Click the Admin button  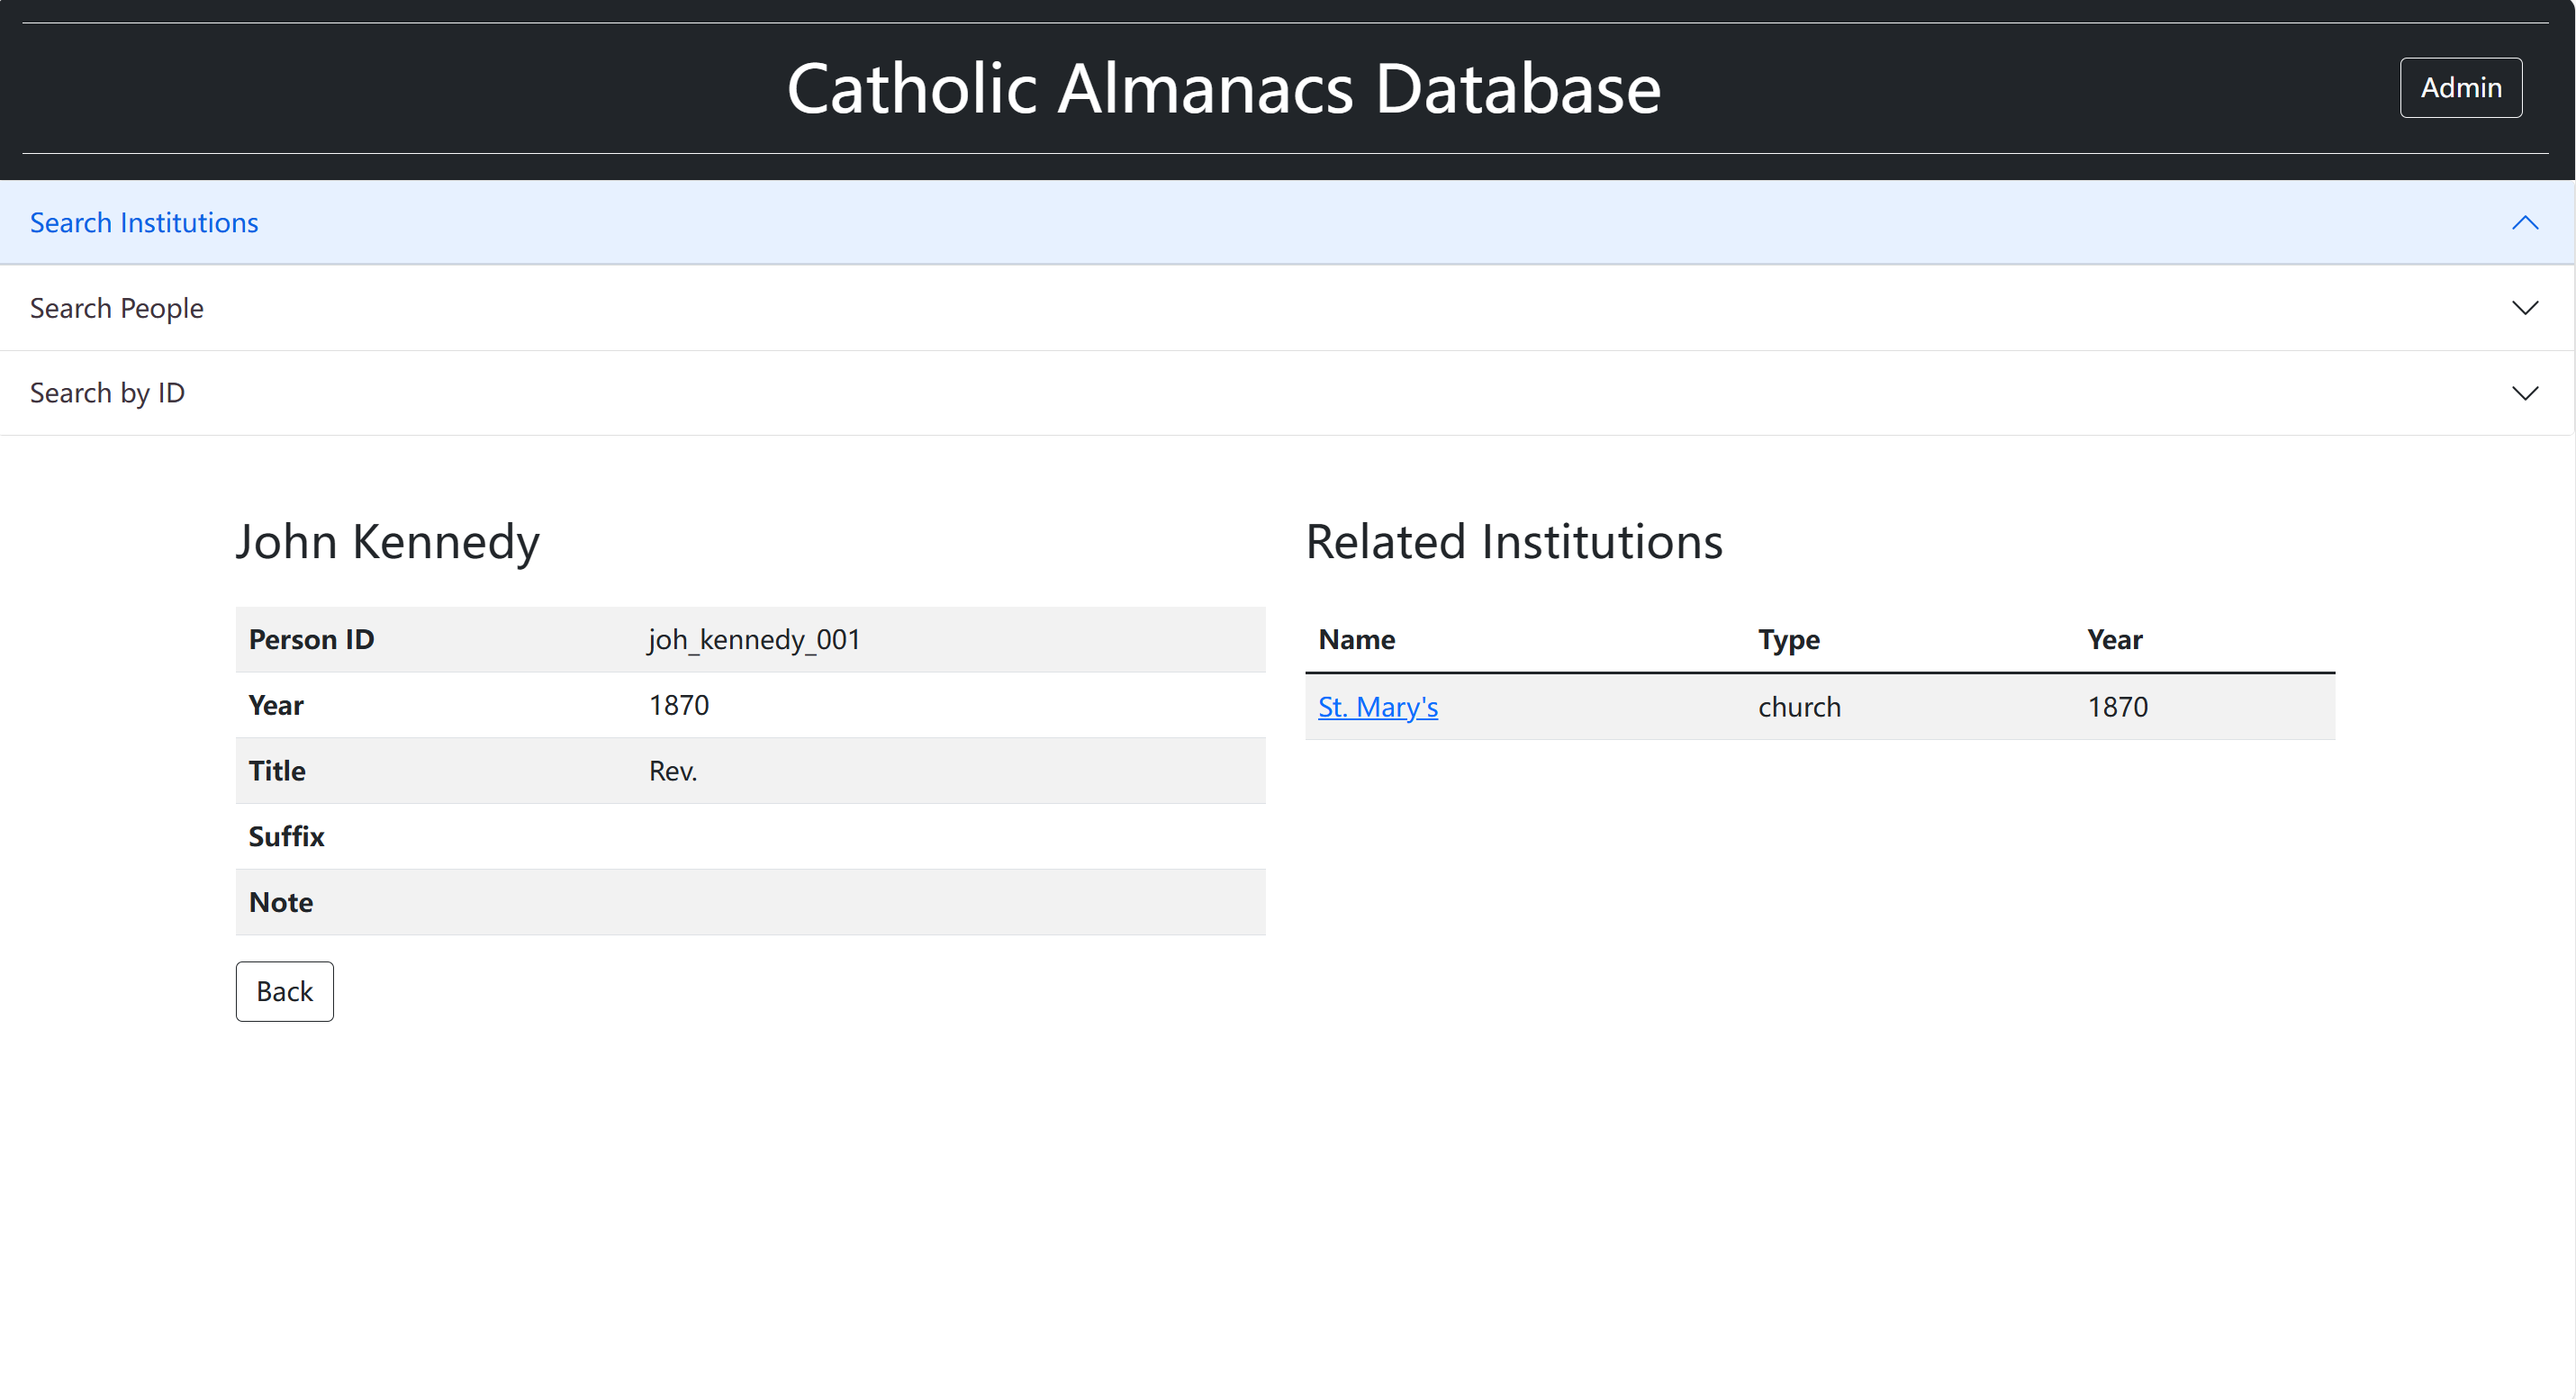coord(2460,88)
